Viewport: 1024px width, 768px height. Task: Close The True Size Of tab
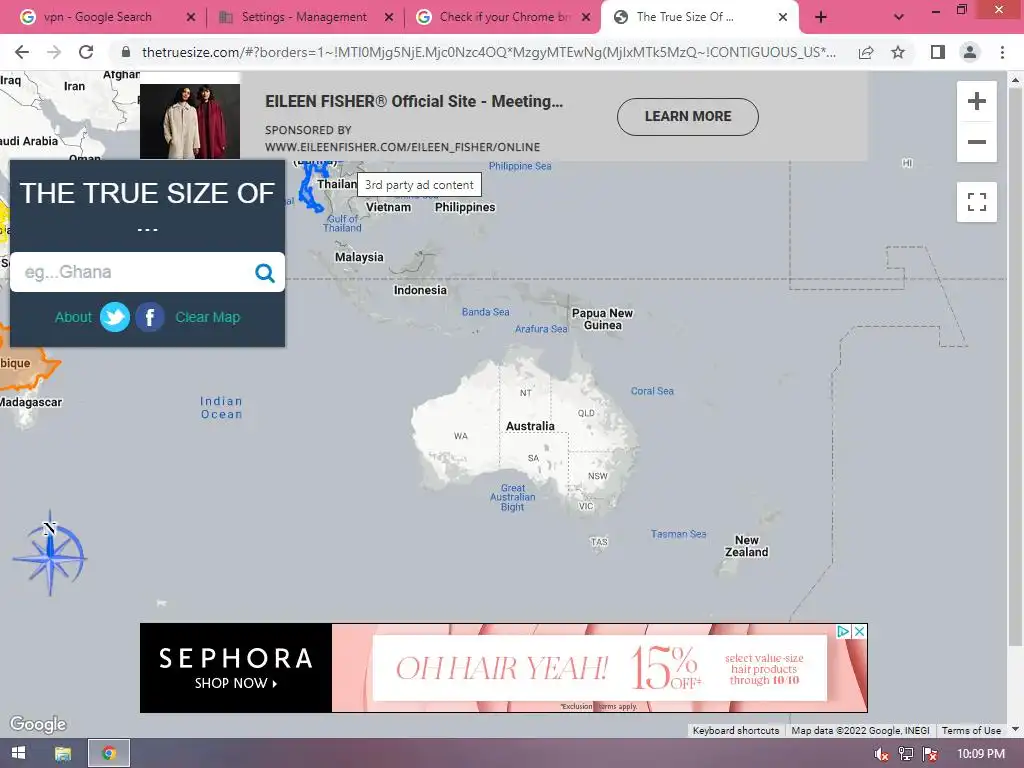[x=782, y=17]
